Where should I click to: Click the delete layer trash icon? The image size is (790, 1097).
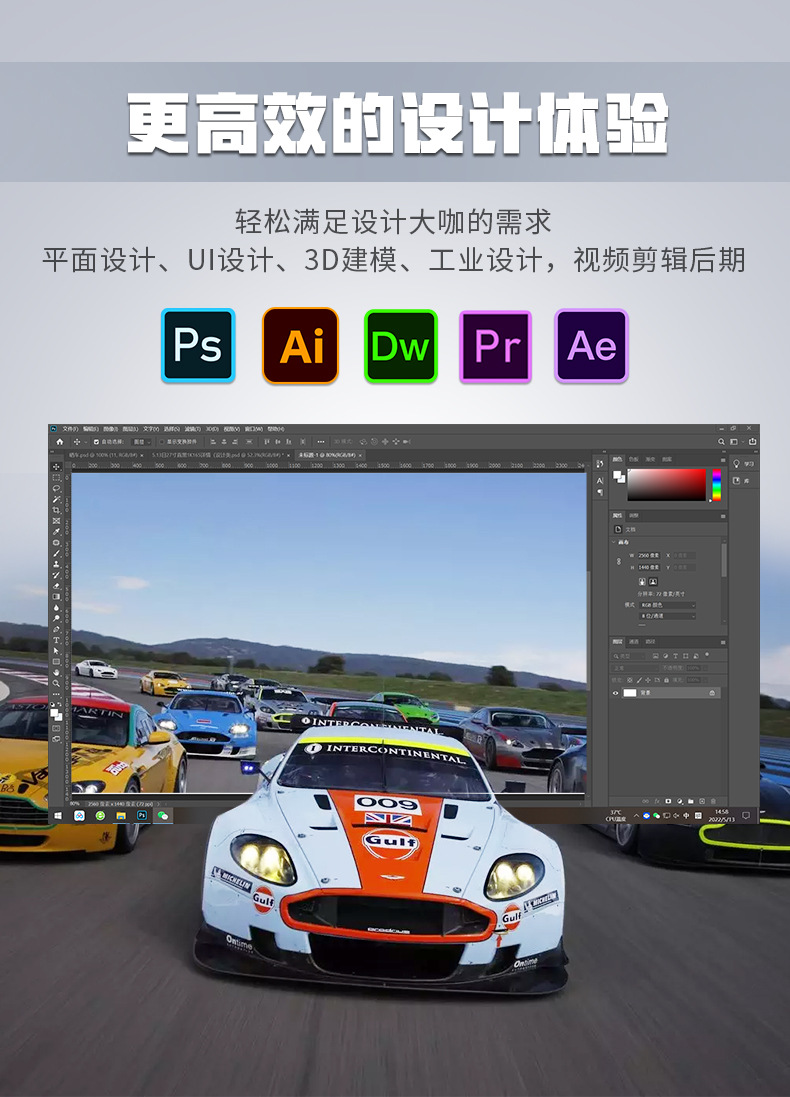coord(712,801)
